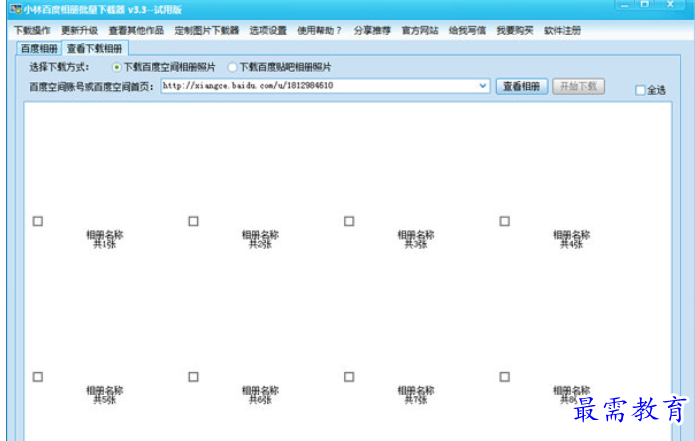The width and height of the screenshot is (695, 441).
Task: Expand the URL history dropdown arrow
Action: 483,86
